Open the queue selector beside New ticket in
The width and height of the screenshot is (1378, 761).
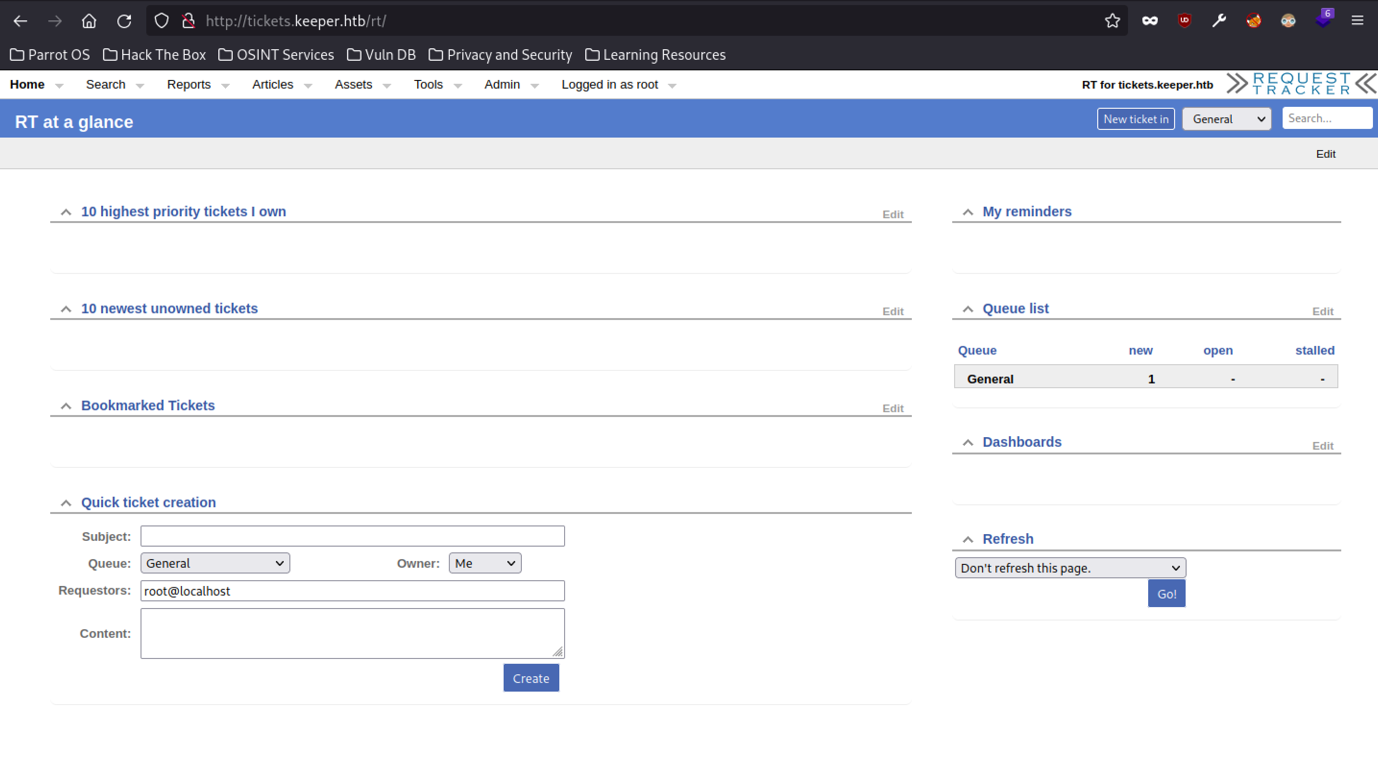coord(1226,118)
